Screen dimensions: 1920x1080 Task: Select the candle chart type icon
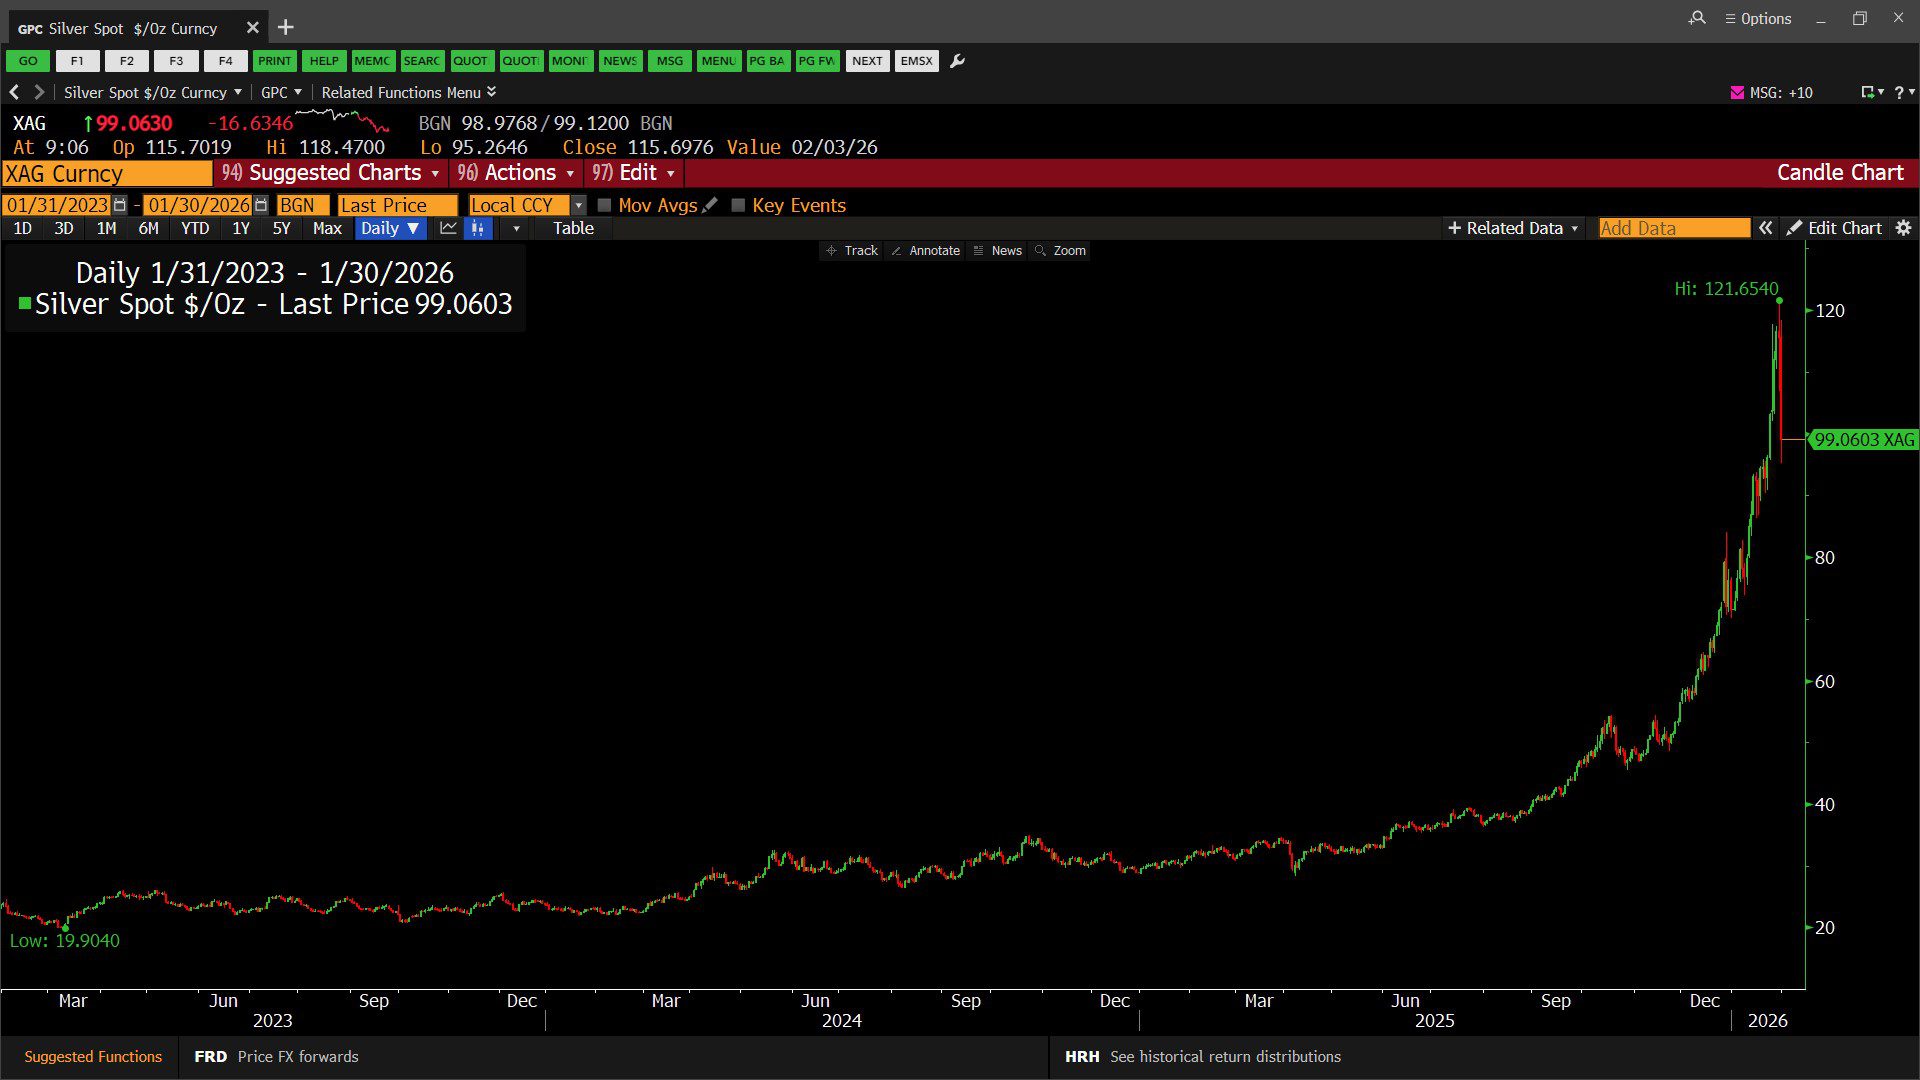[478, 228]
